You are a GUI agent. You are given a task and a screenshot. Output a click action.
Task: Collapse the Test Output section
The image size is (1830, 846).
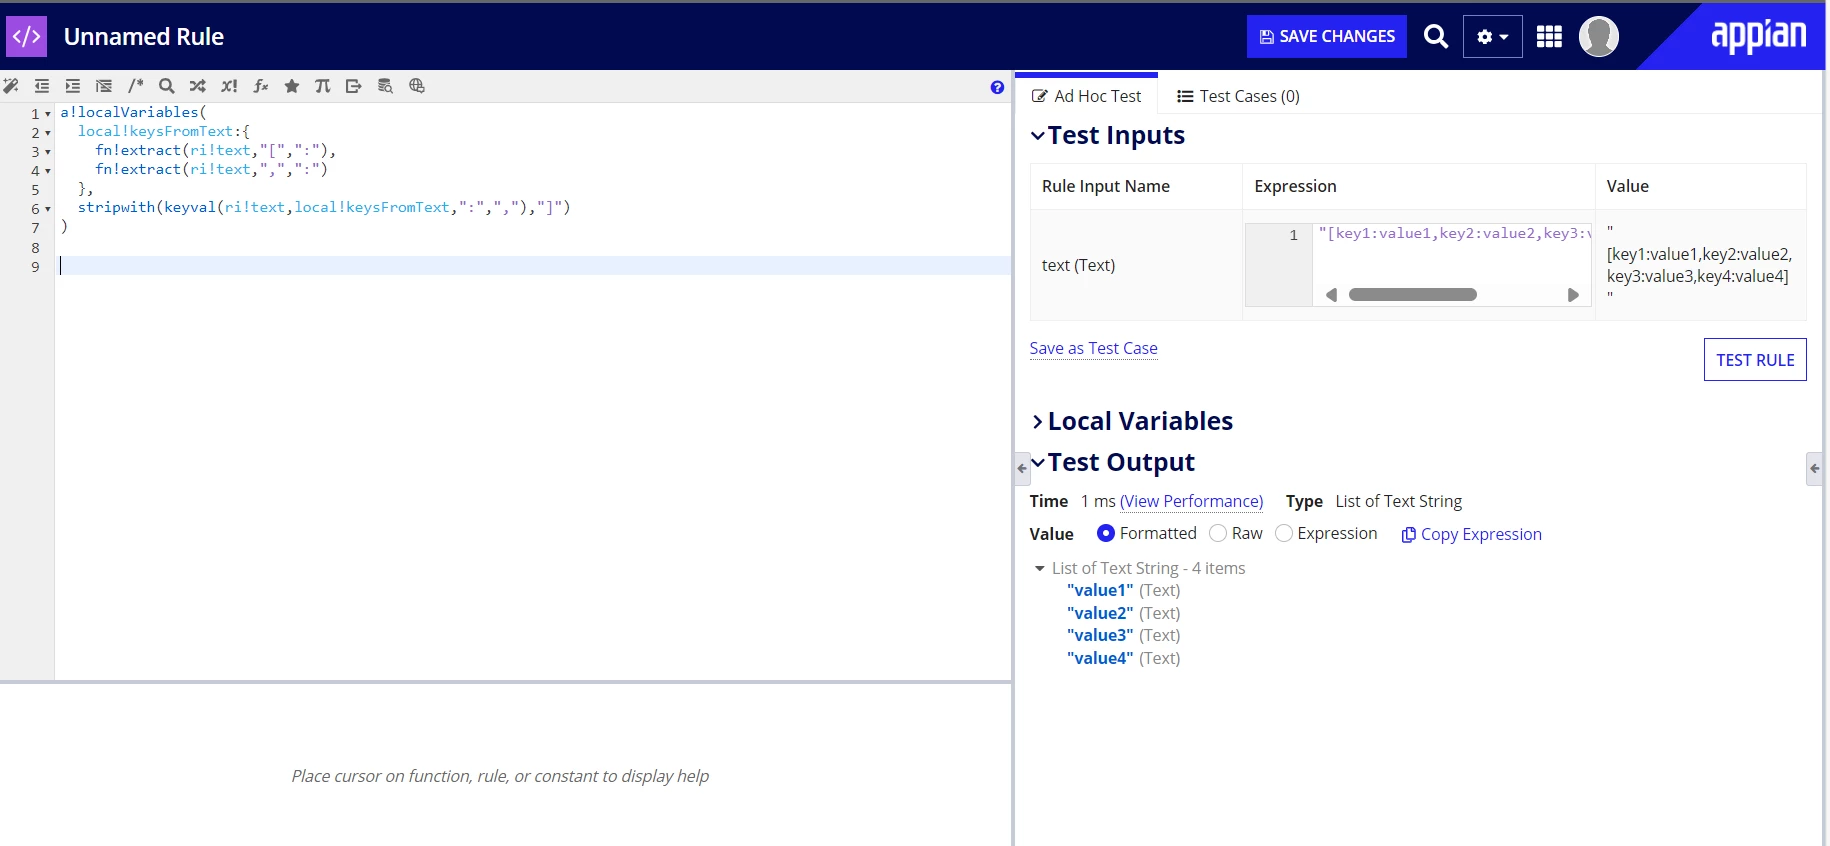[x=1038, y=462]
